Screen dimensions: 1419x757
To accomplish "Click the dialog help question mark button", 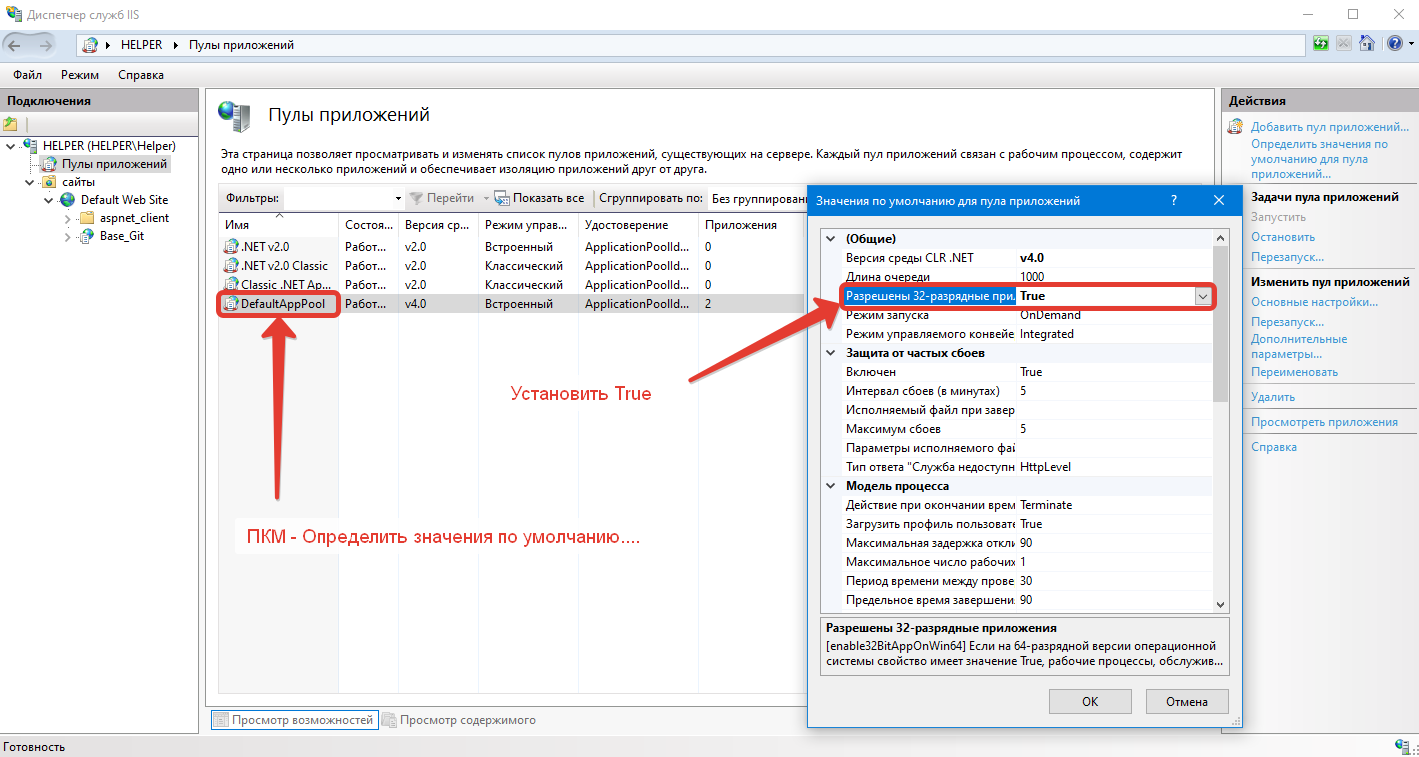I will (x=1173, y=200).
